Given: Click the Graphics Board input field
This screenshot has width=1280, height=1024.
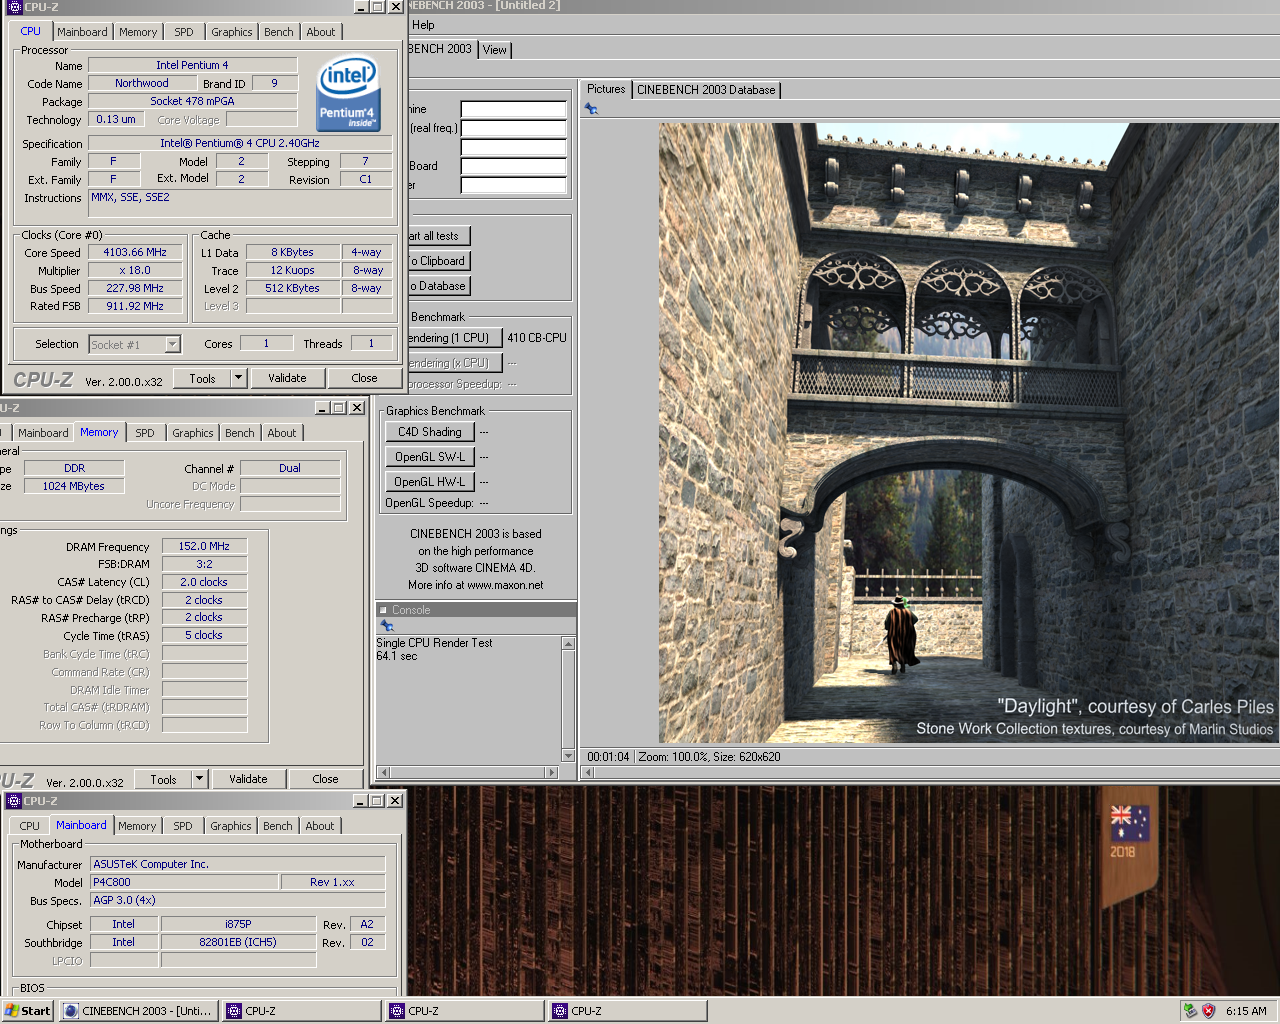Looking at the screenshot, I should pos(513,166).
